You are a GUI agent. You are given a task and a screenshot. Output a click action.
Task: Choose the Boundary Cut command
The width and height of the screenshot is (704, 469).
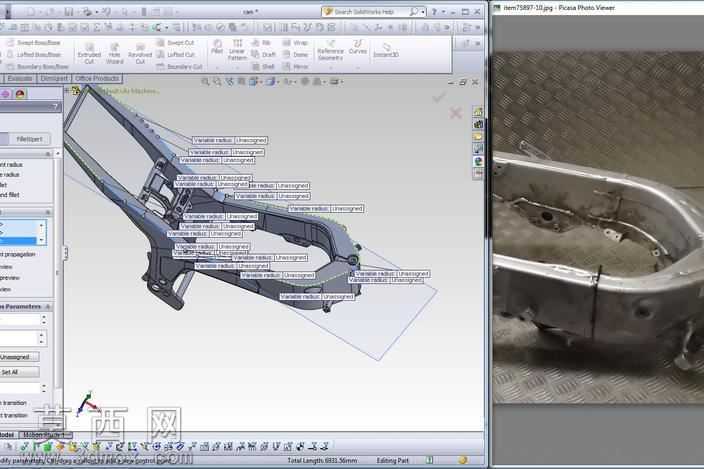(x=179, y=66)
